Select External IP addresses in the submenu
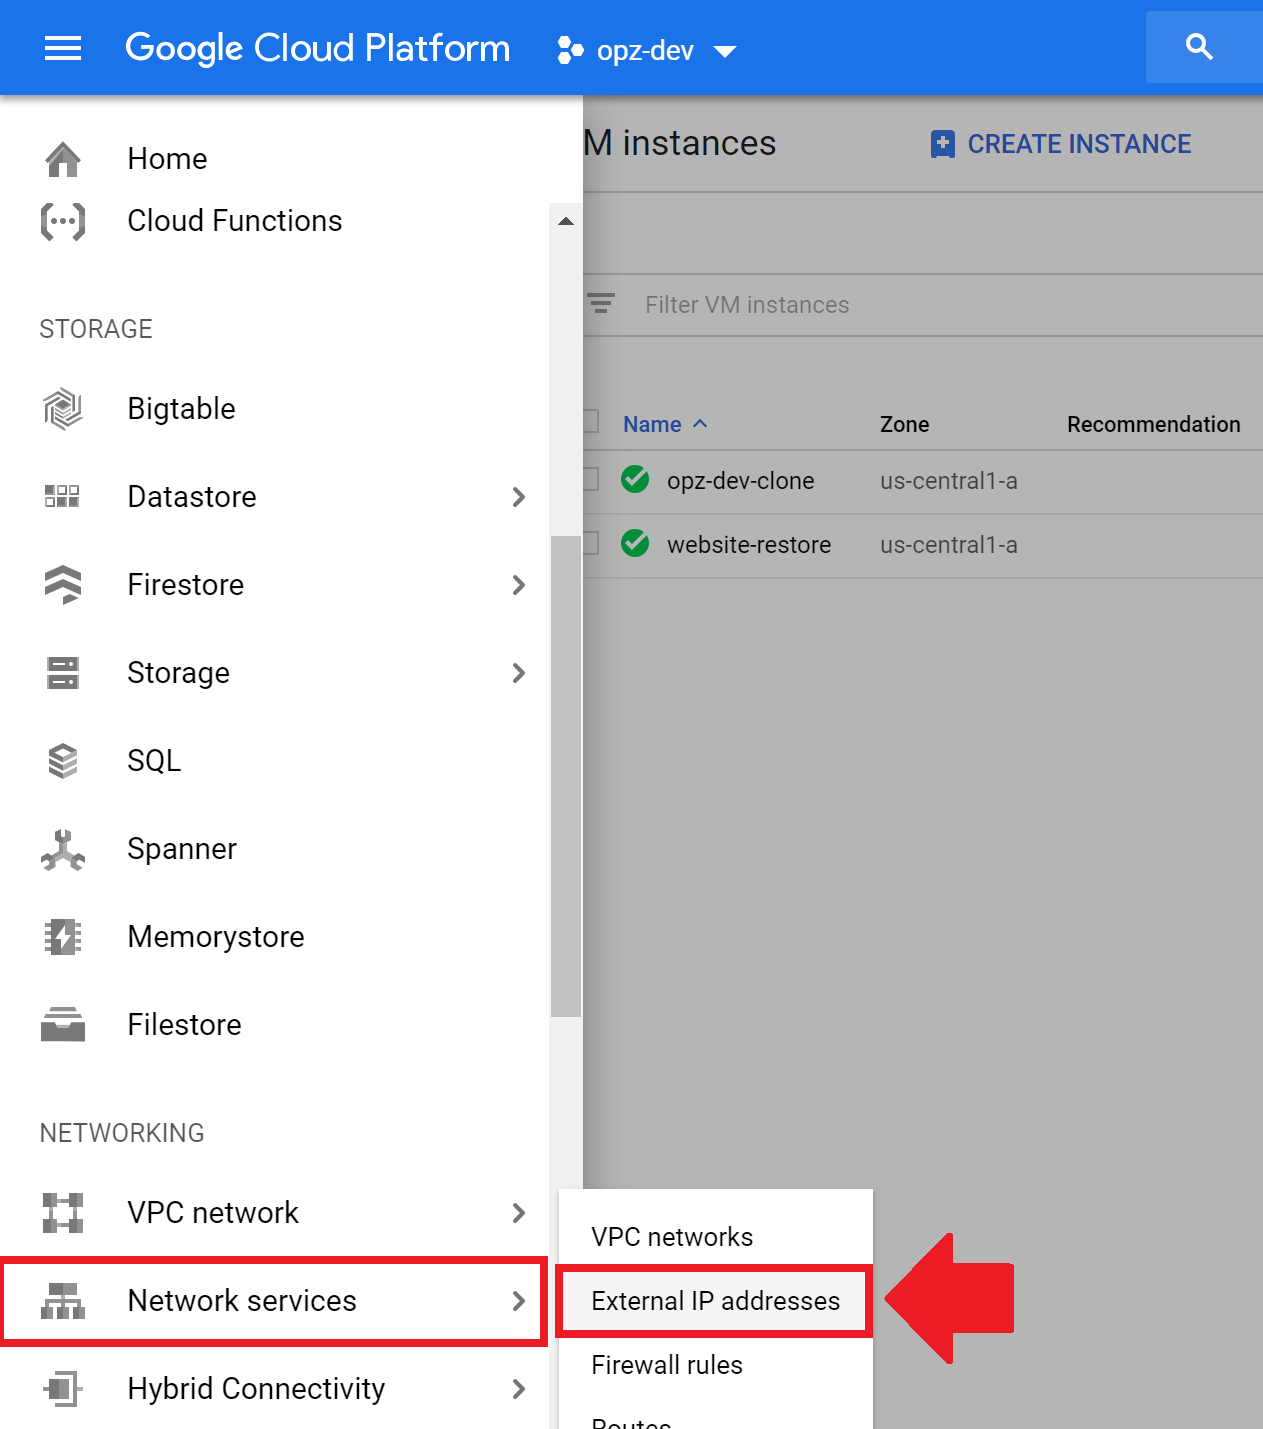 coord(715,1301)
